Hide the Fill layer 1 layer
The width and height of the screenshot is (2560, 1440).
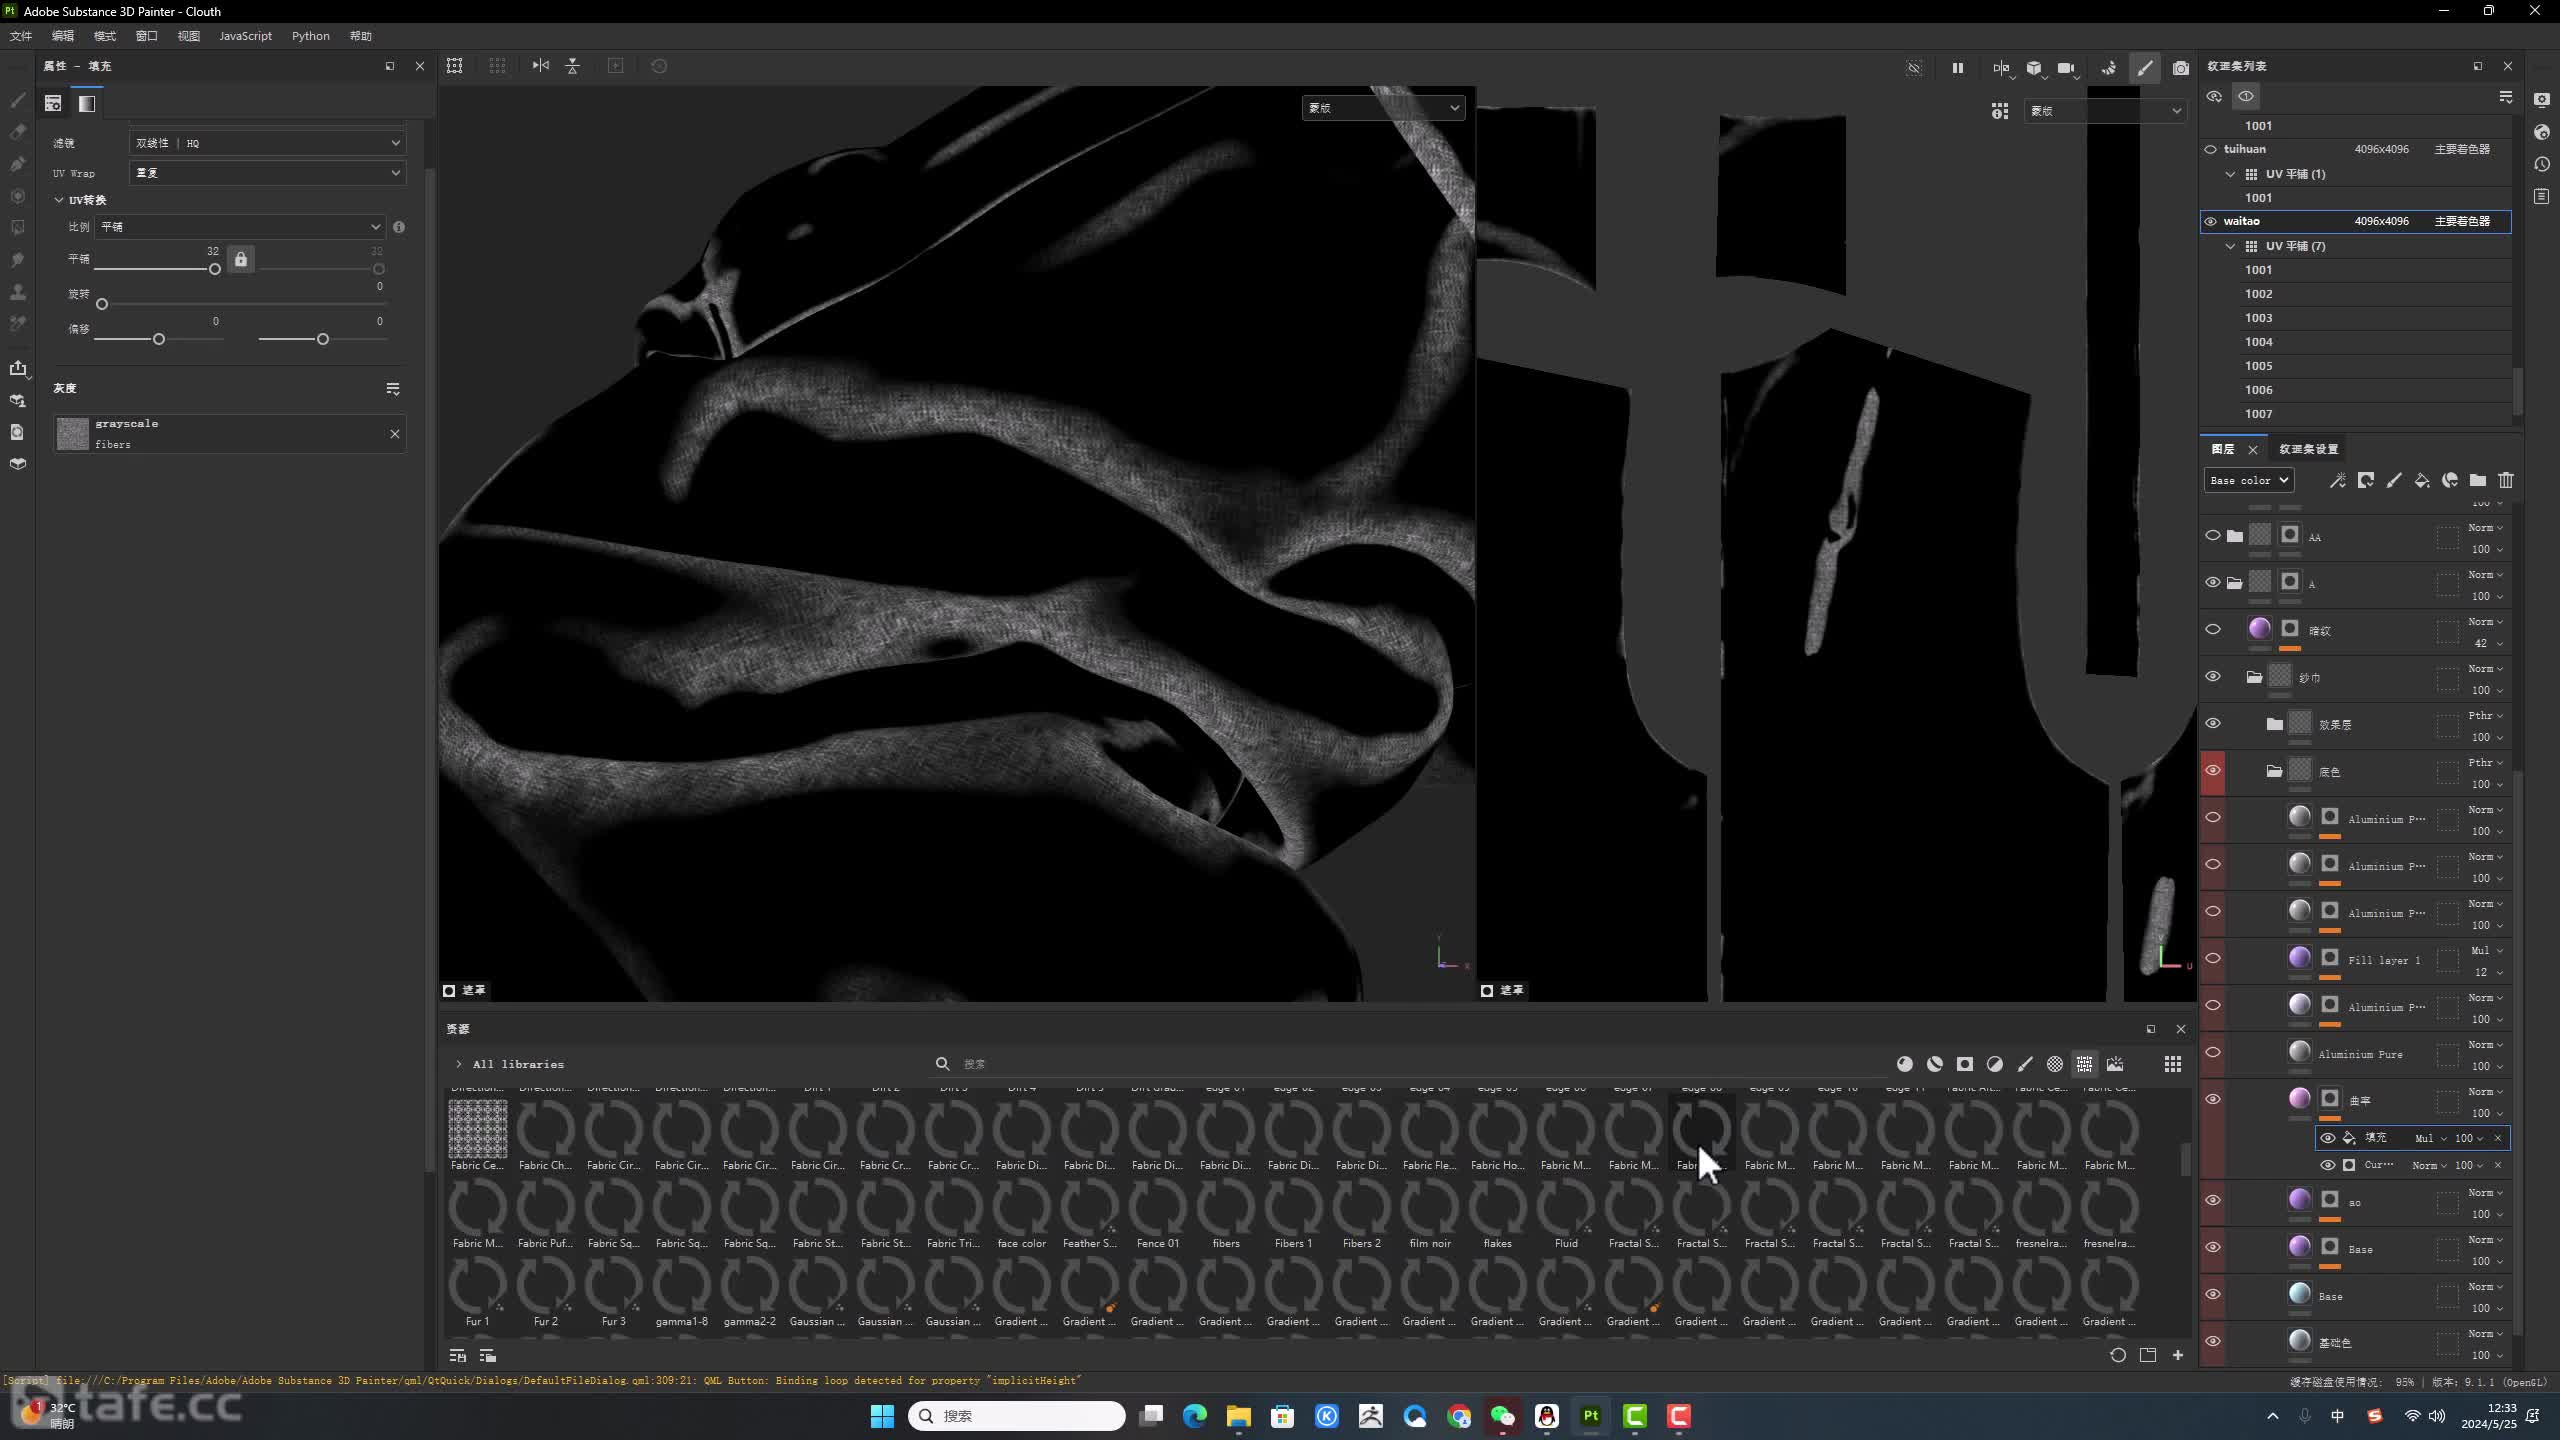pos(2213,959)
